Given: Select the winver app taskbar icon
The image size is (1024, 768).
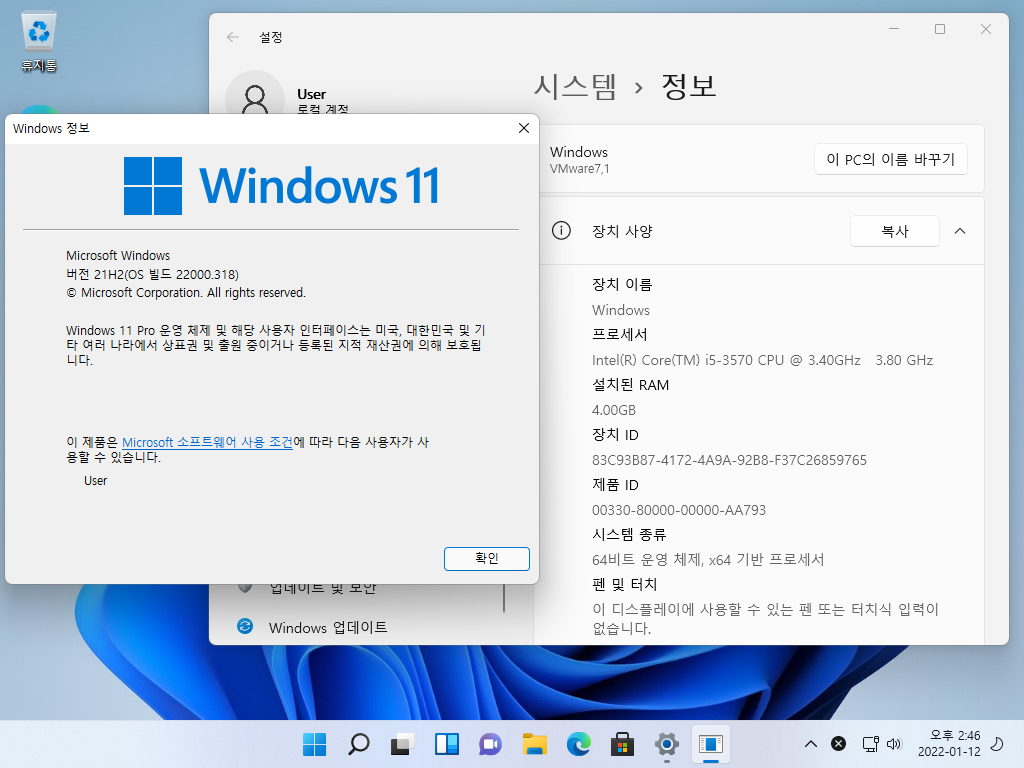Looking at the screenshot, I should pyautogui.click(x=711, y=744).
